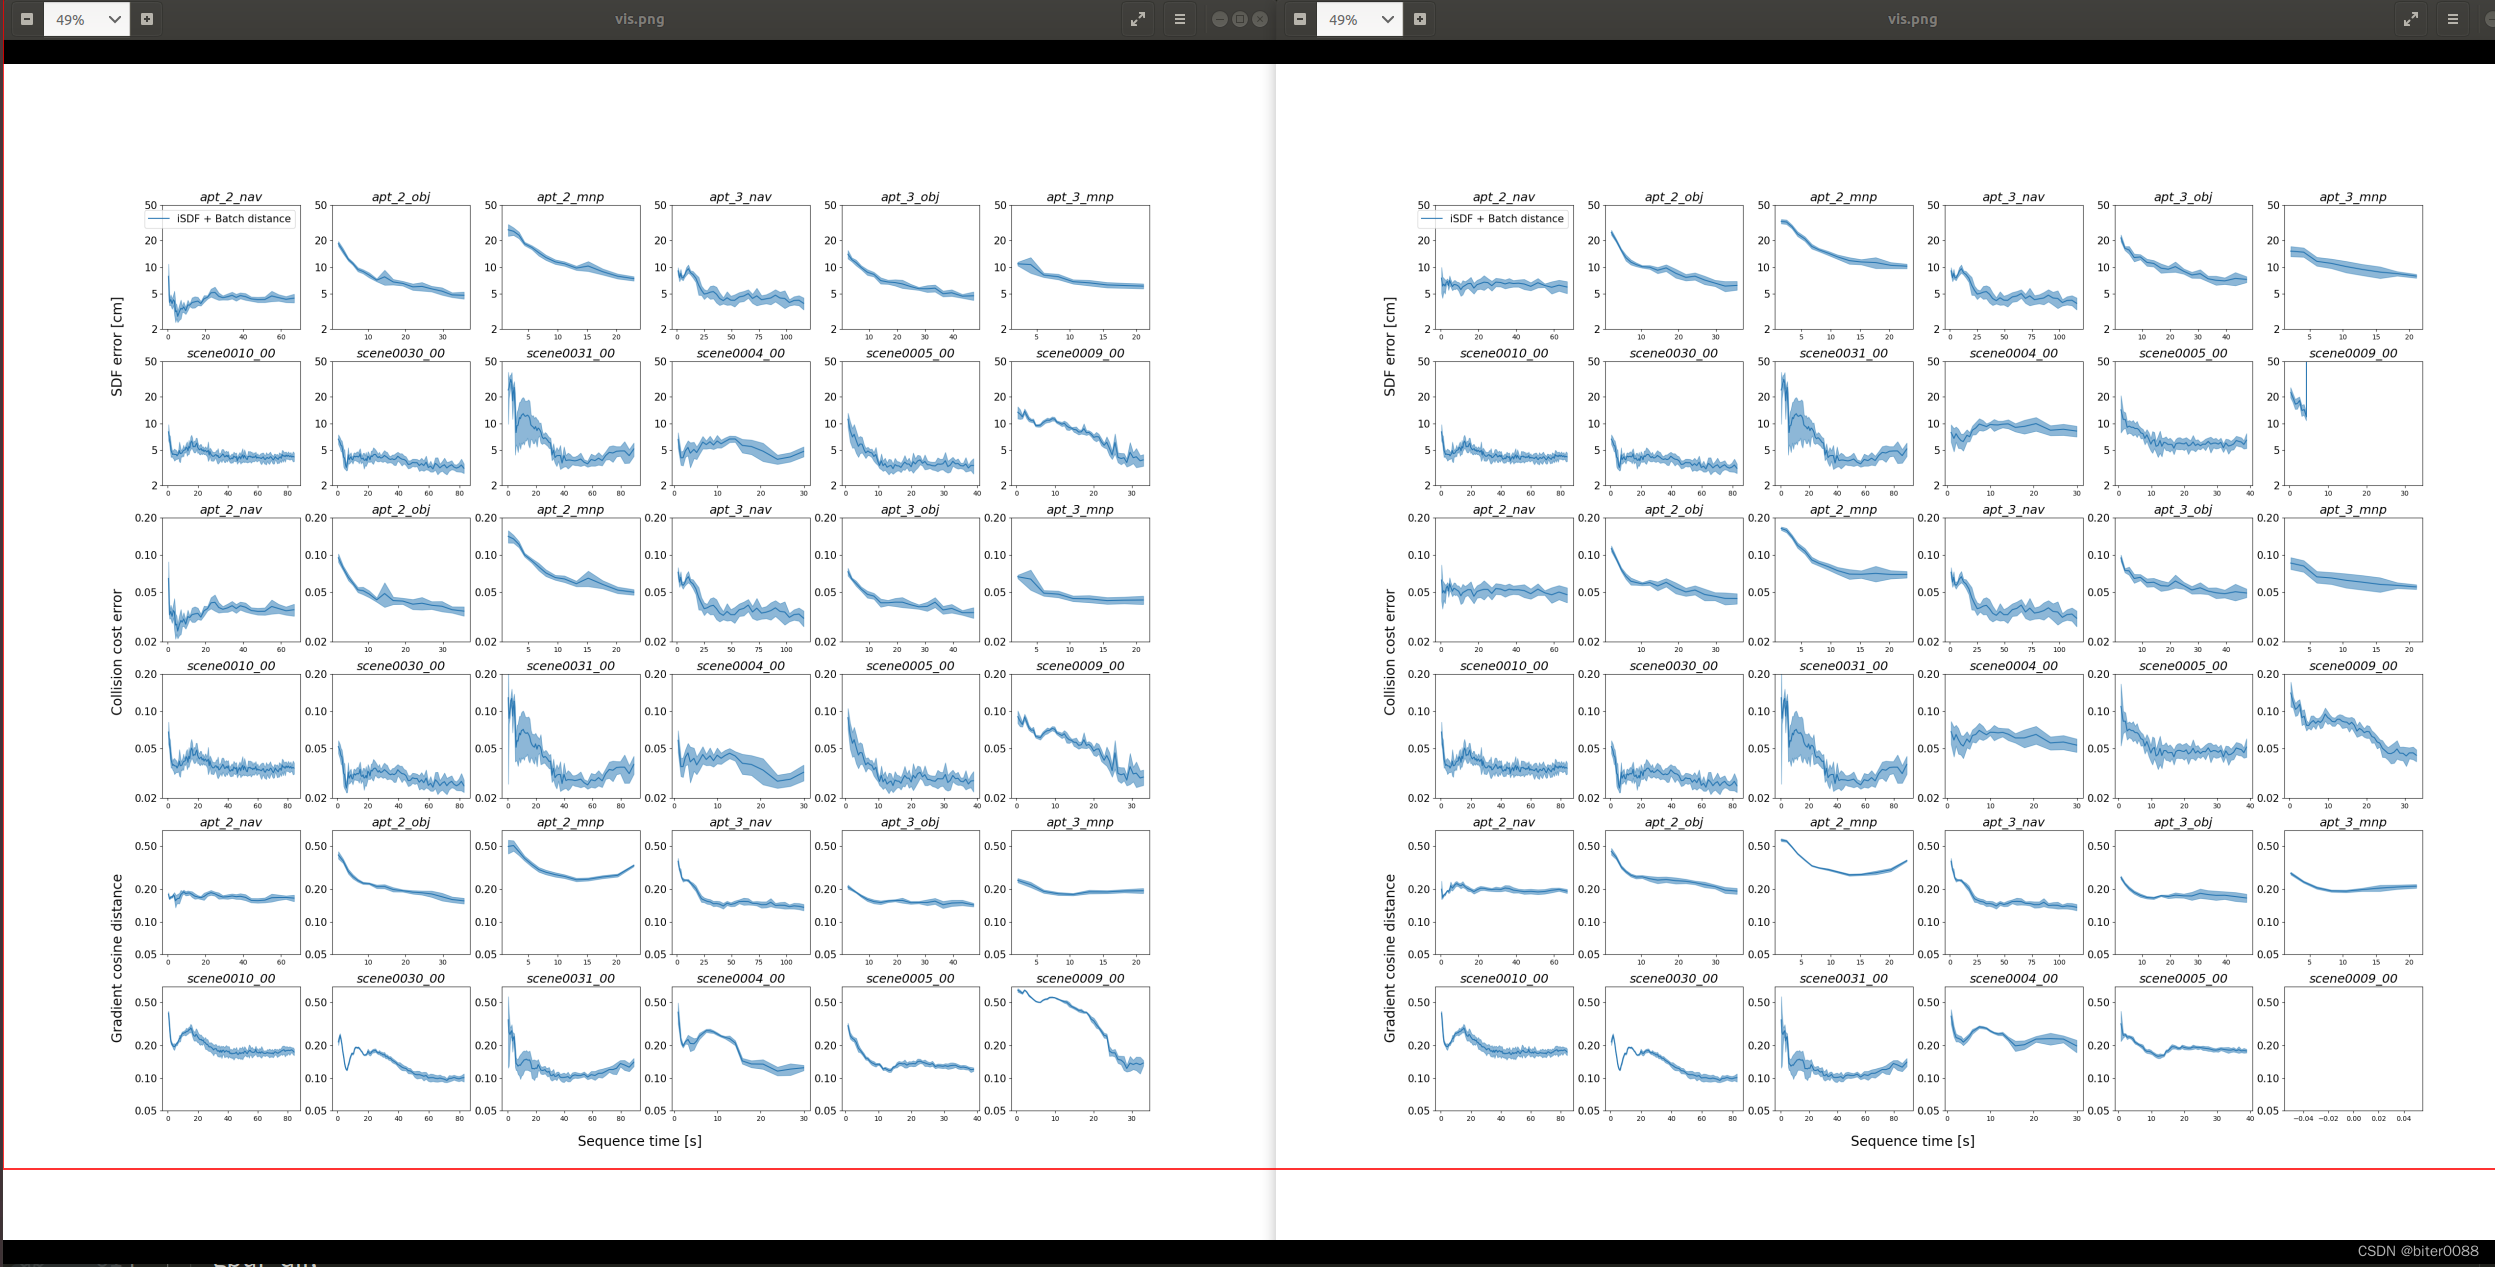2495x1267 pixels.
Task: Open the hamburger menu in the right window
Action: tap(2453, 19)
